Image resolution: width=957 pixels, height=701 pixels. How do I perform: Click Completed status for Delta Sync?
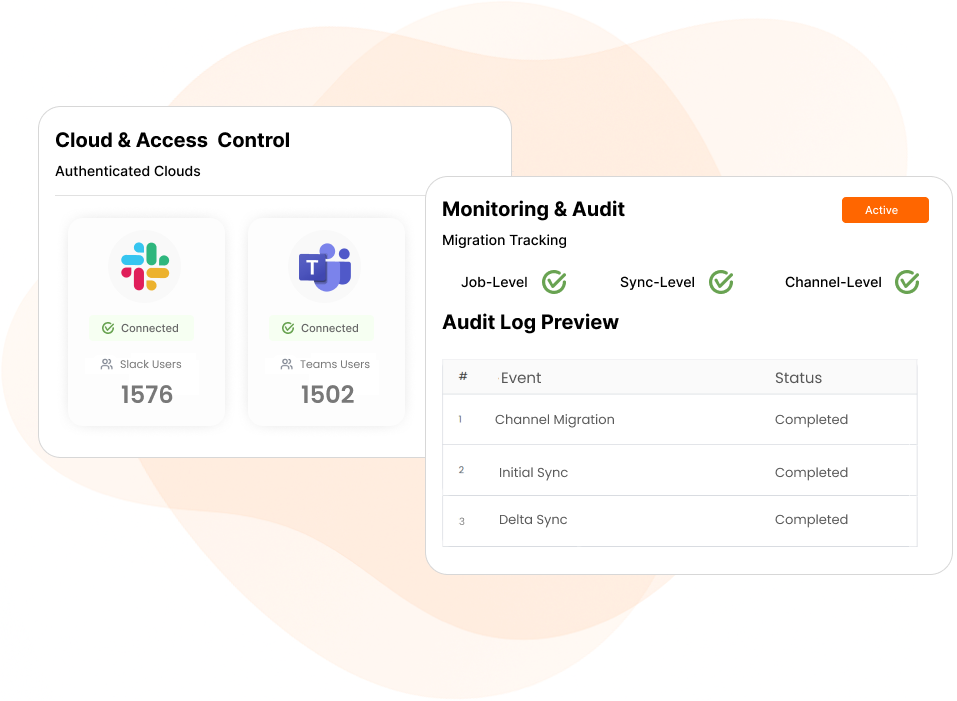pyautogui.click(x=811, y=520)
